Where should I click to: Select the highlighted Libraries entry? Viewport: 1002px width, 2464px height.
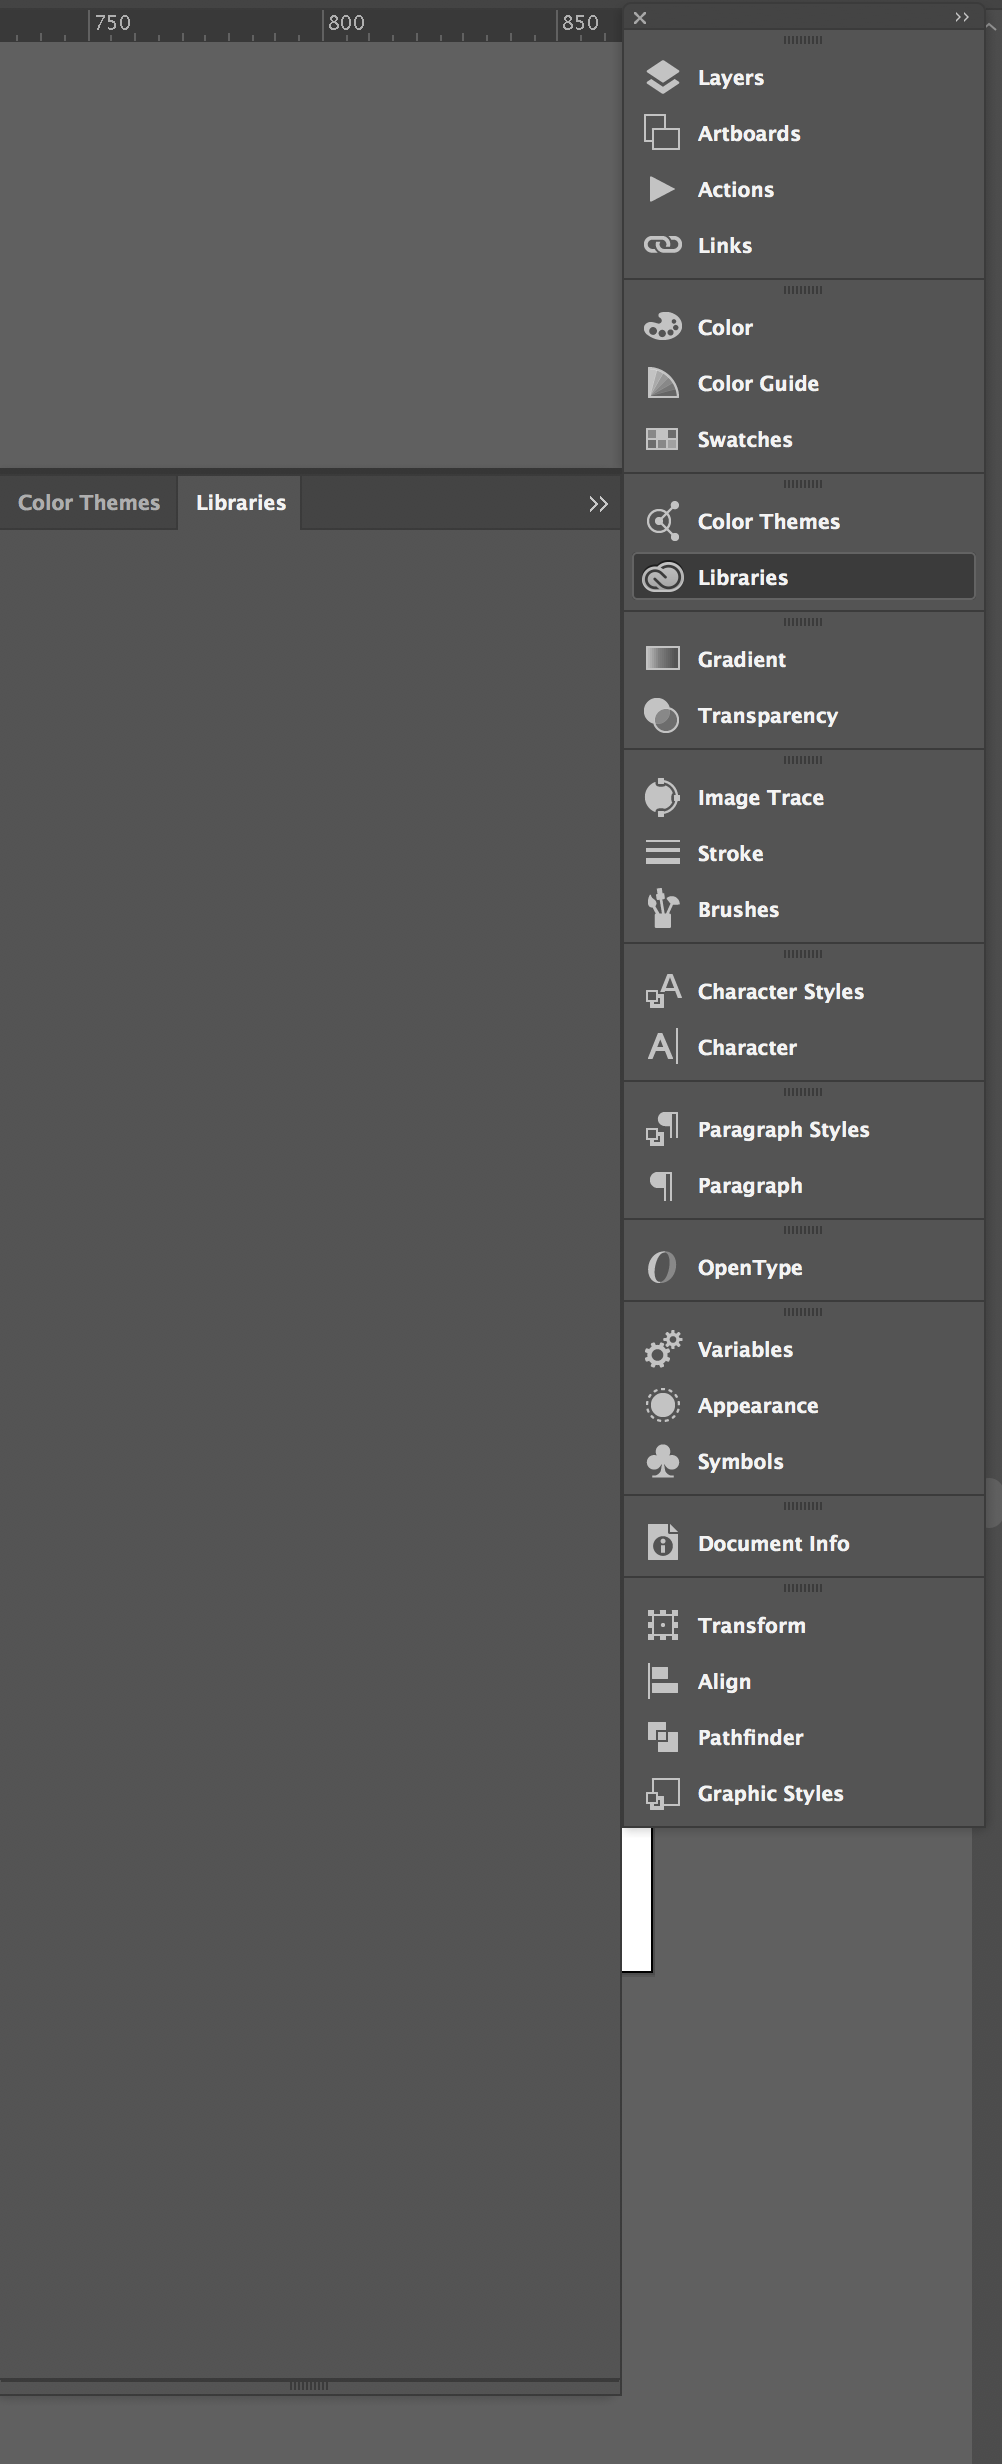742,577
